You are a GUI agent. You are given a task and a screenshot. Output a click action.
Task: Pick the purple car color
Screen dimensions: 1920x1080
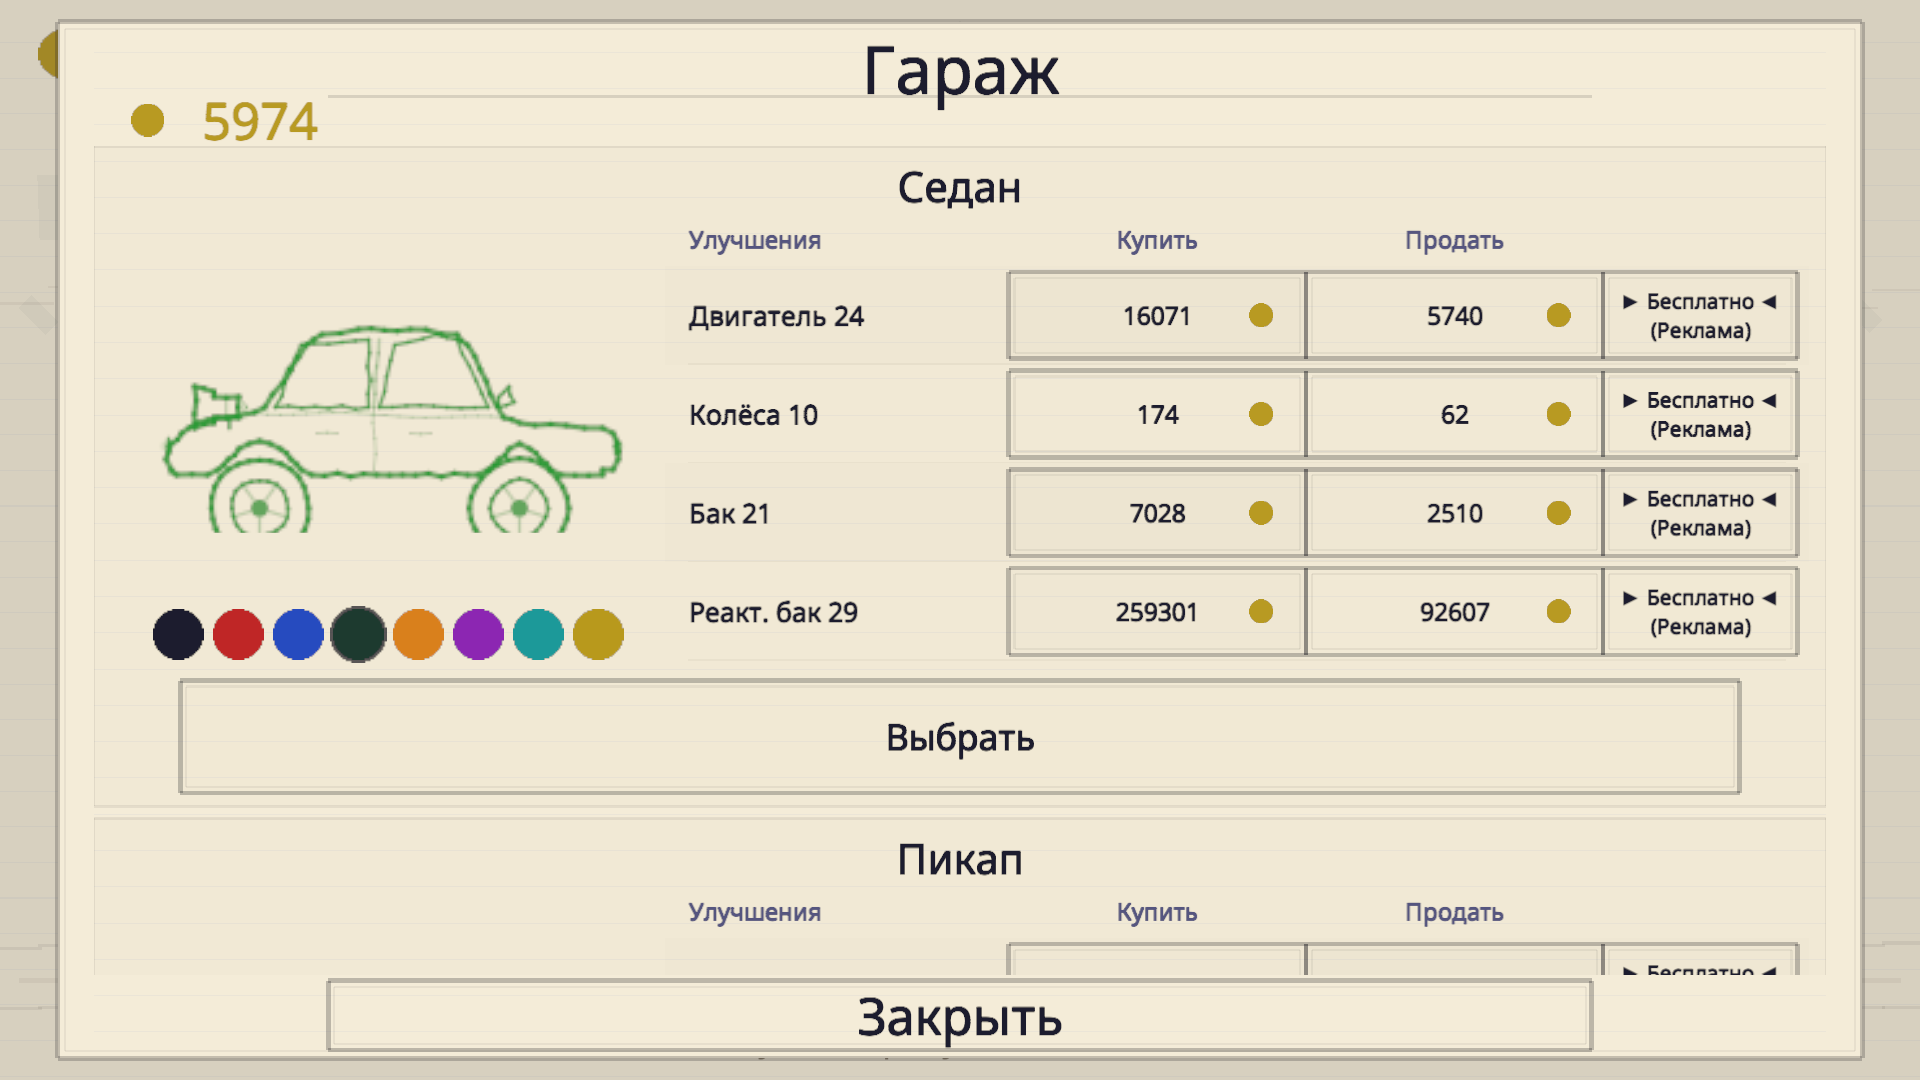(x=478, y=634)
